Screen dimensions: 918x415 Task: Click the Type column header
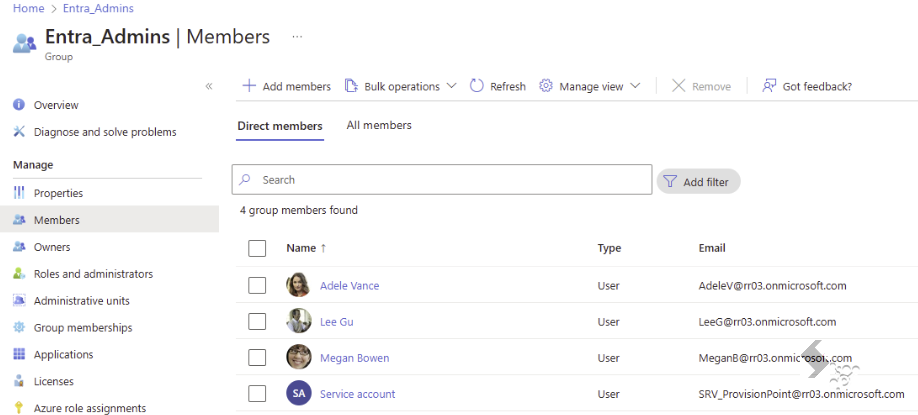pyautogui.click(x=609, y=248)
